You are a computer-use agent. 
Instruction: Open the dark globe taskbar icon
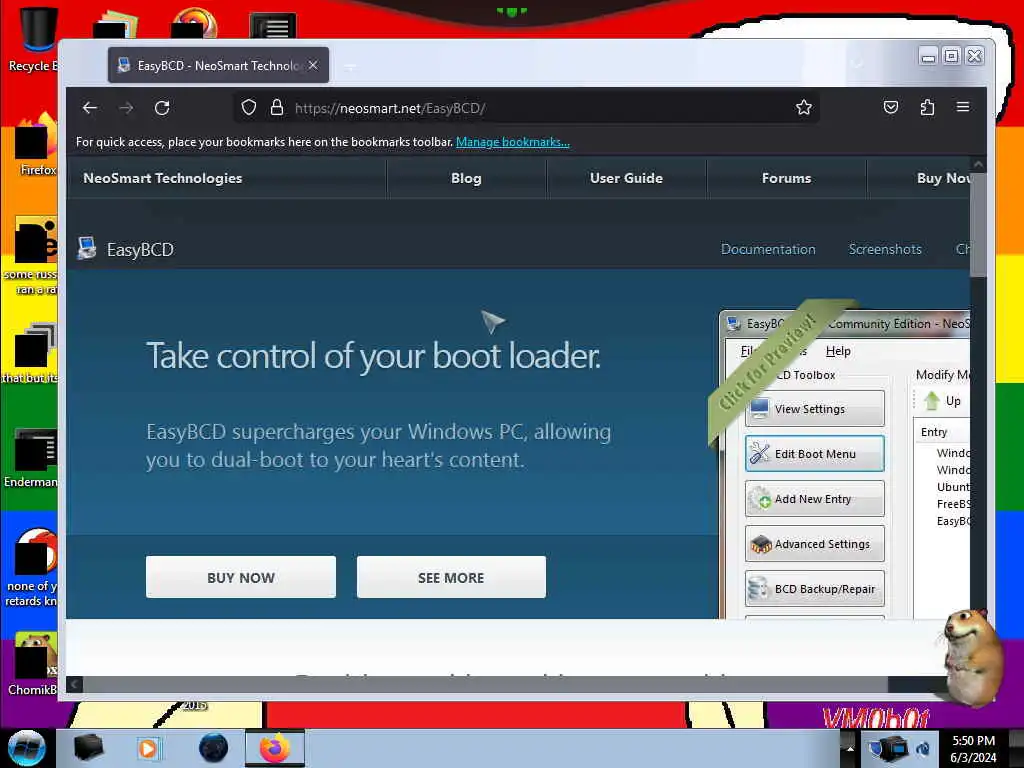(x=213, y=748)
